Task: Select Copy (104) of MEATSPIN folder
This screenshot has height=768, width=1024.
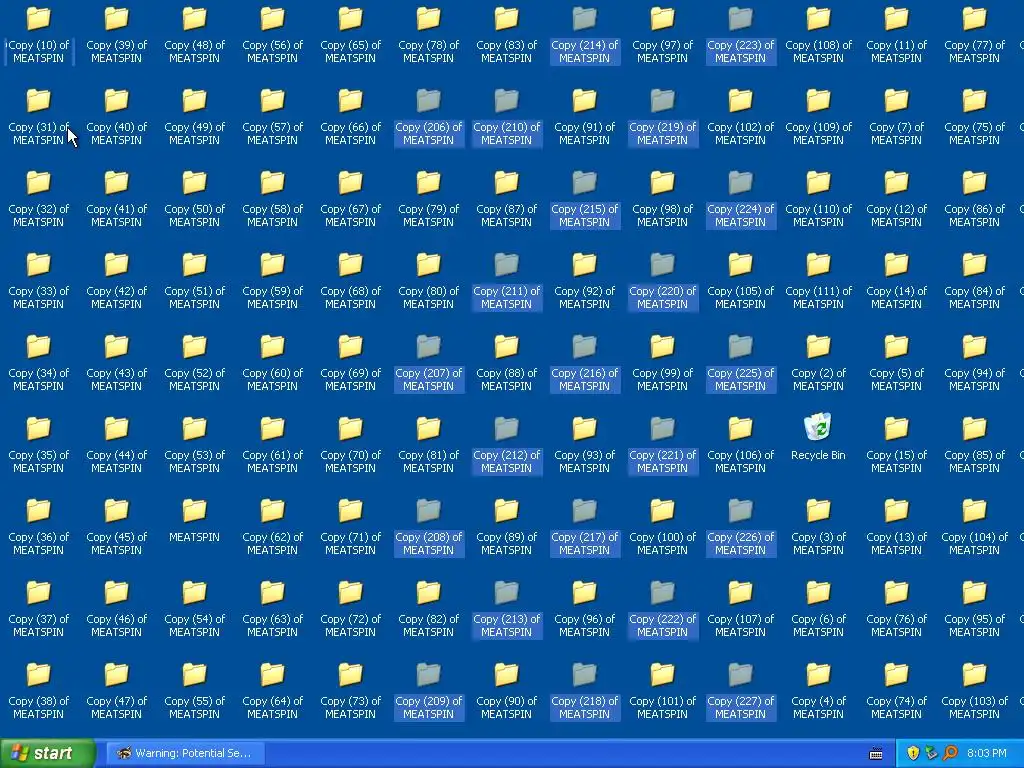Action: pos(974,526)
